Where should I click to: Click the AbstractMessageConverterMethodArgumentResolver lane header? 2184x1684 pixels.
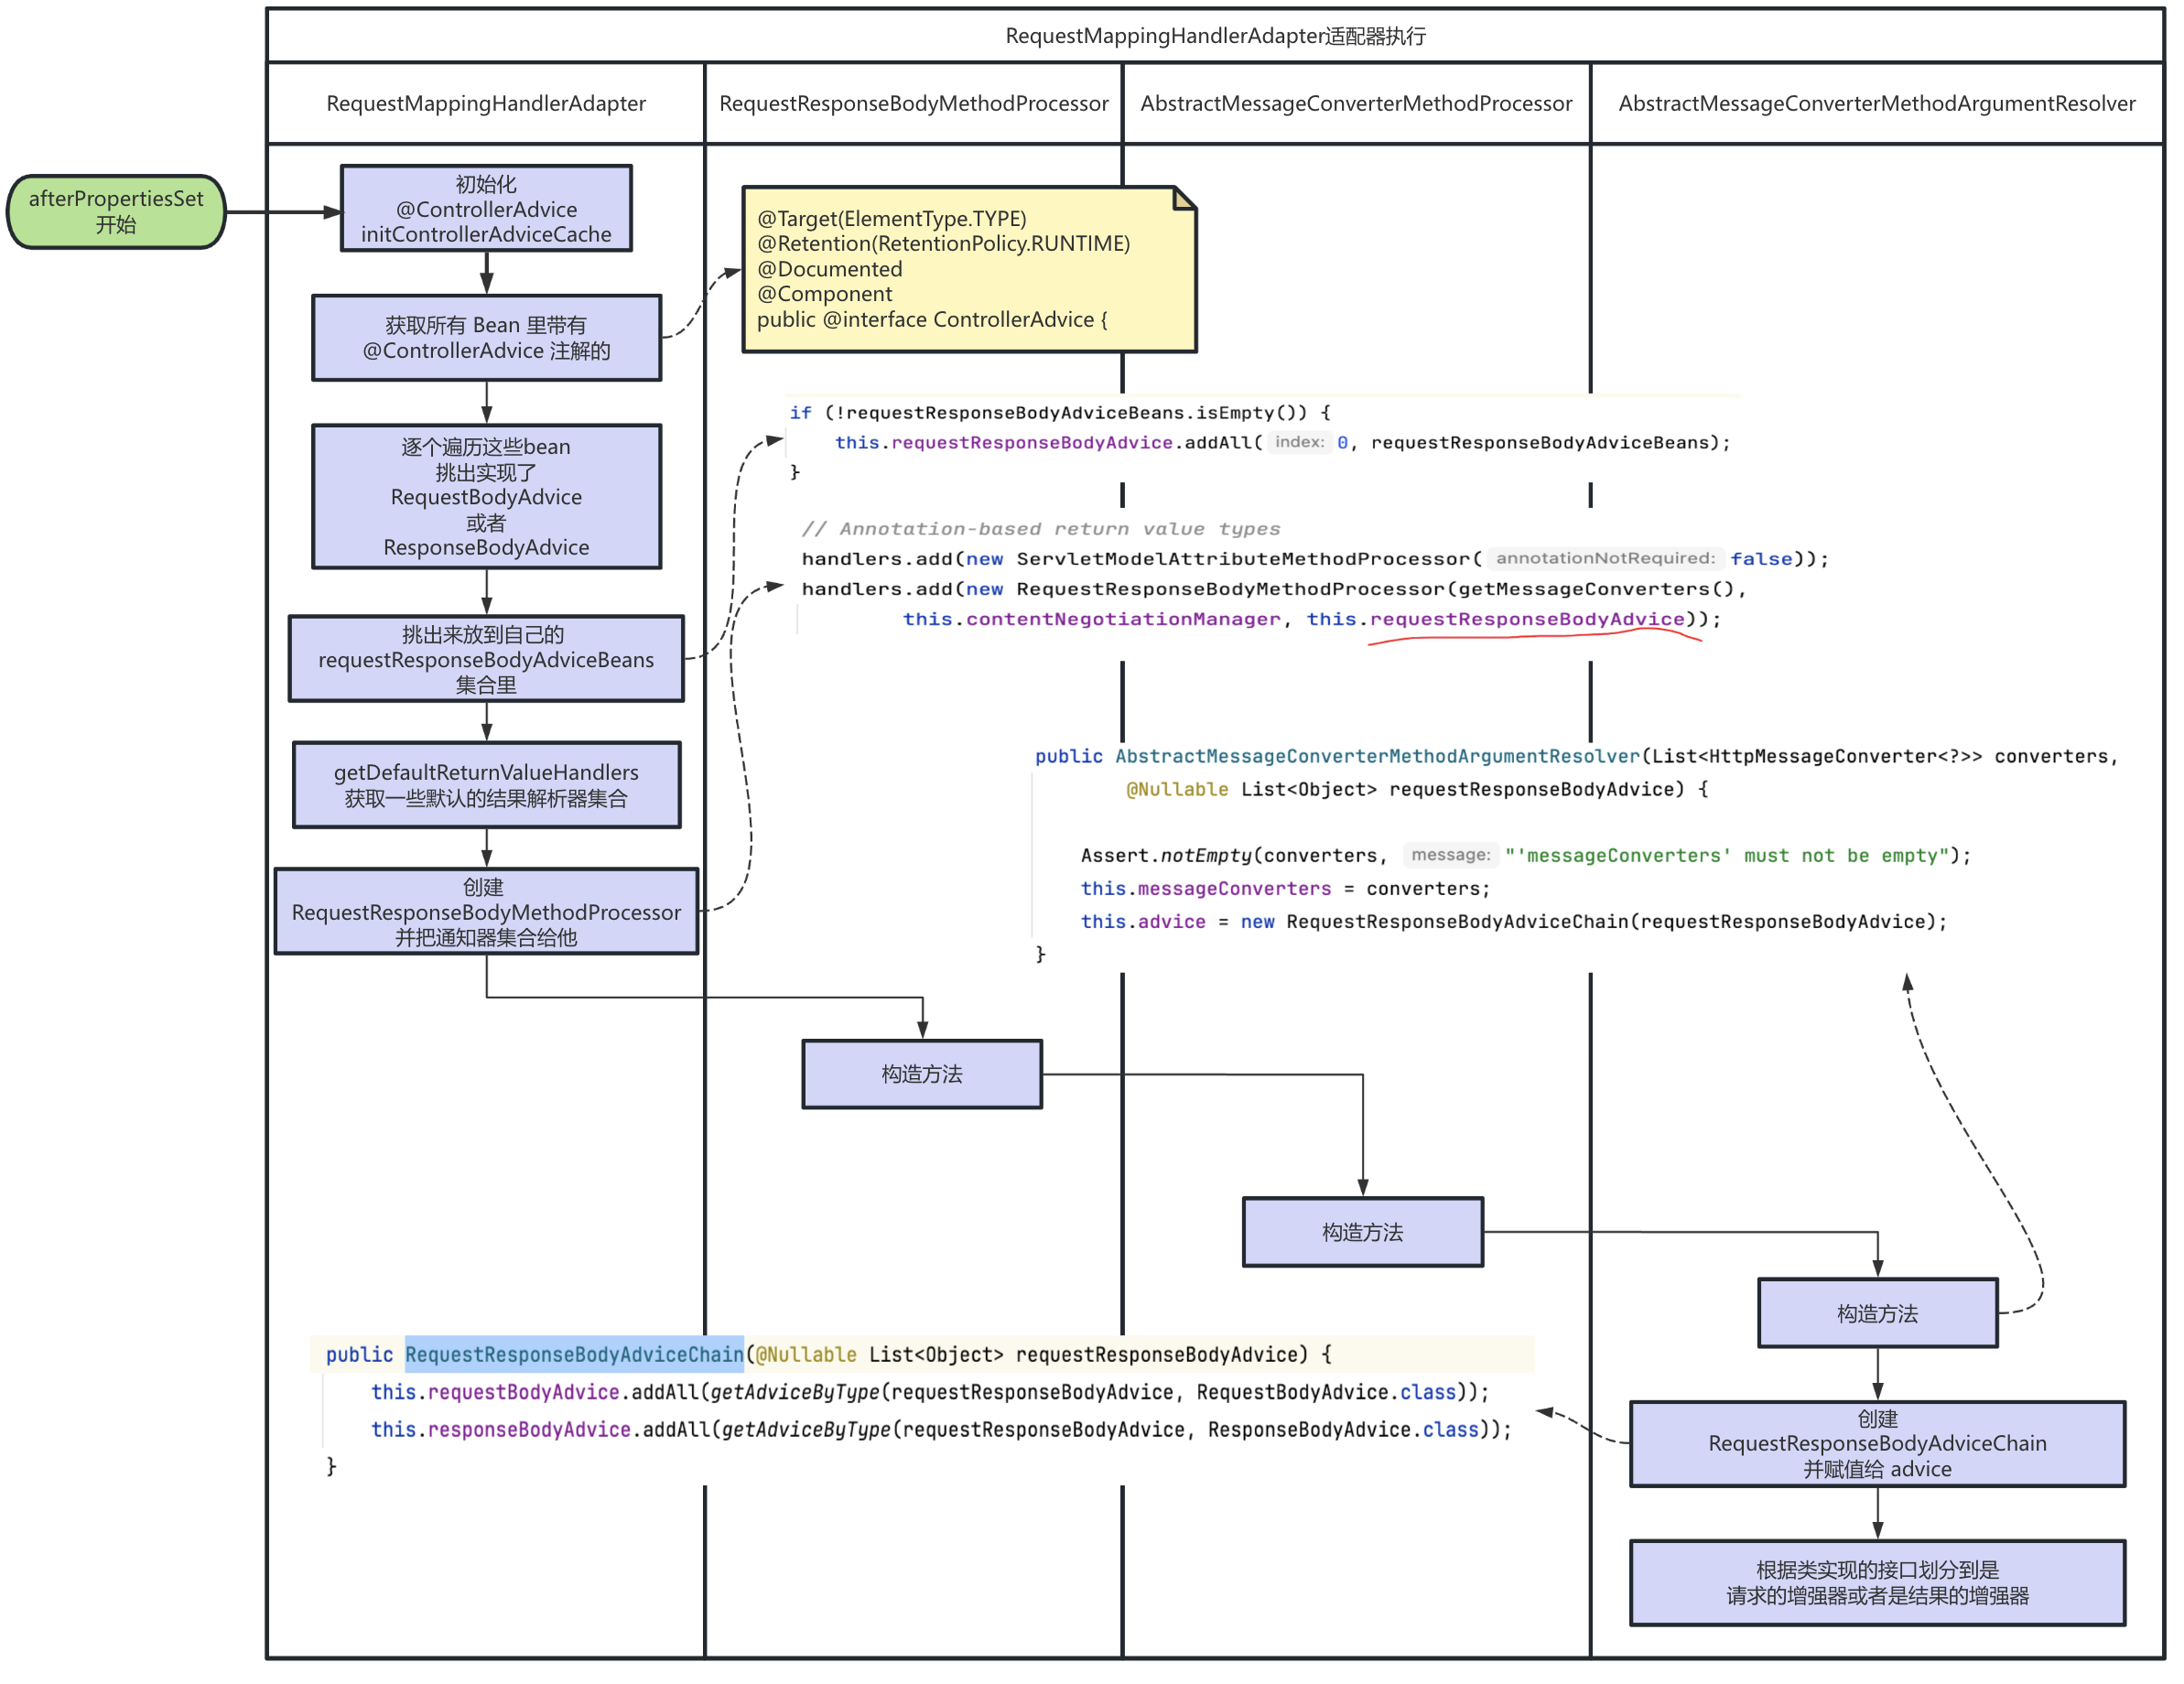click(x=1876, y=103)
